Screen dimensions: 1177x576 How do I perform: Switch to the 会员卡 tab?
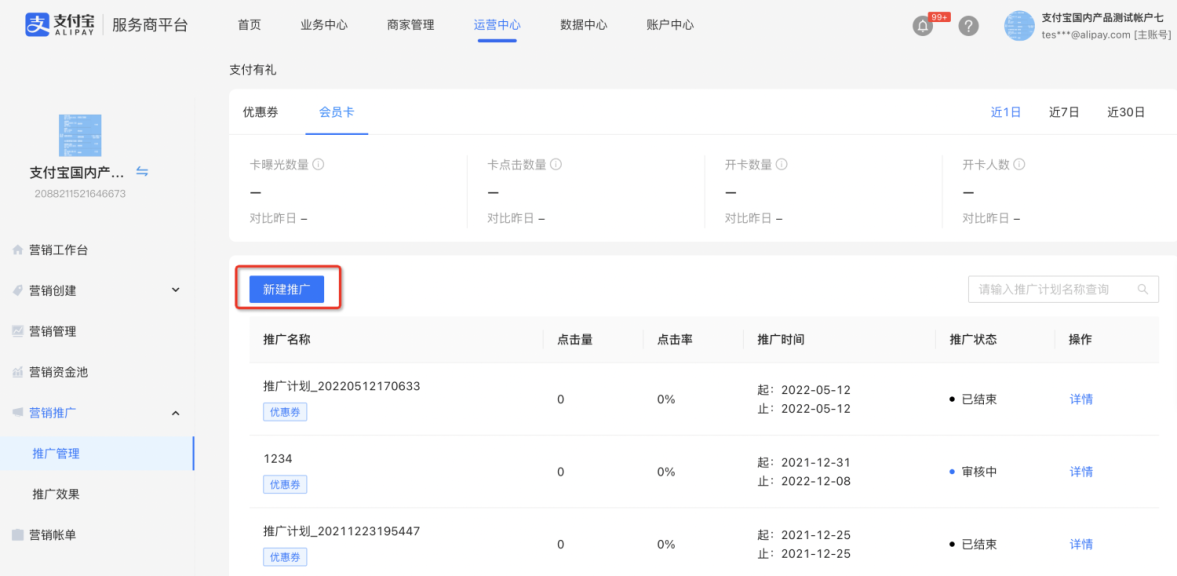(337, 113)
